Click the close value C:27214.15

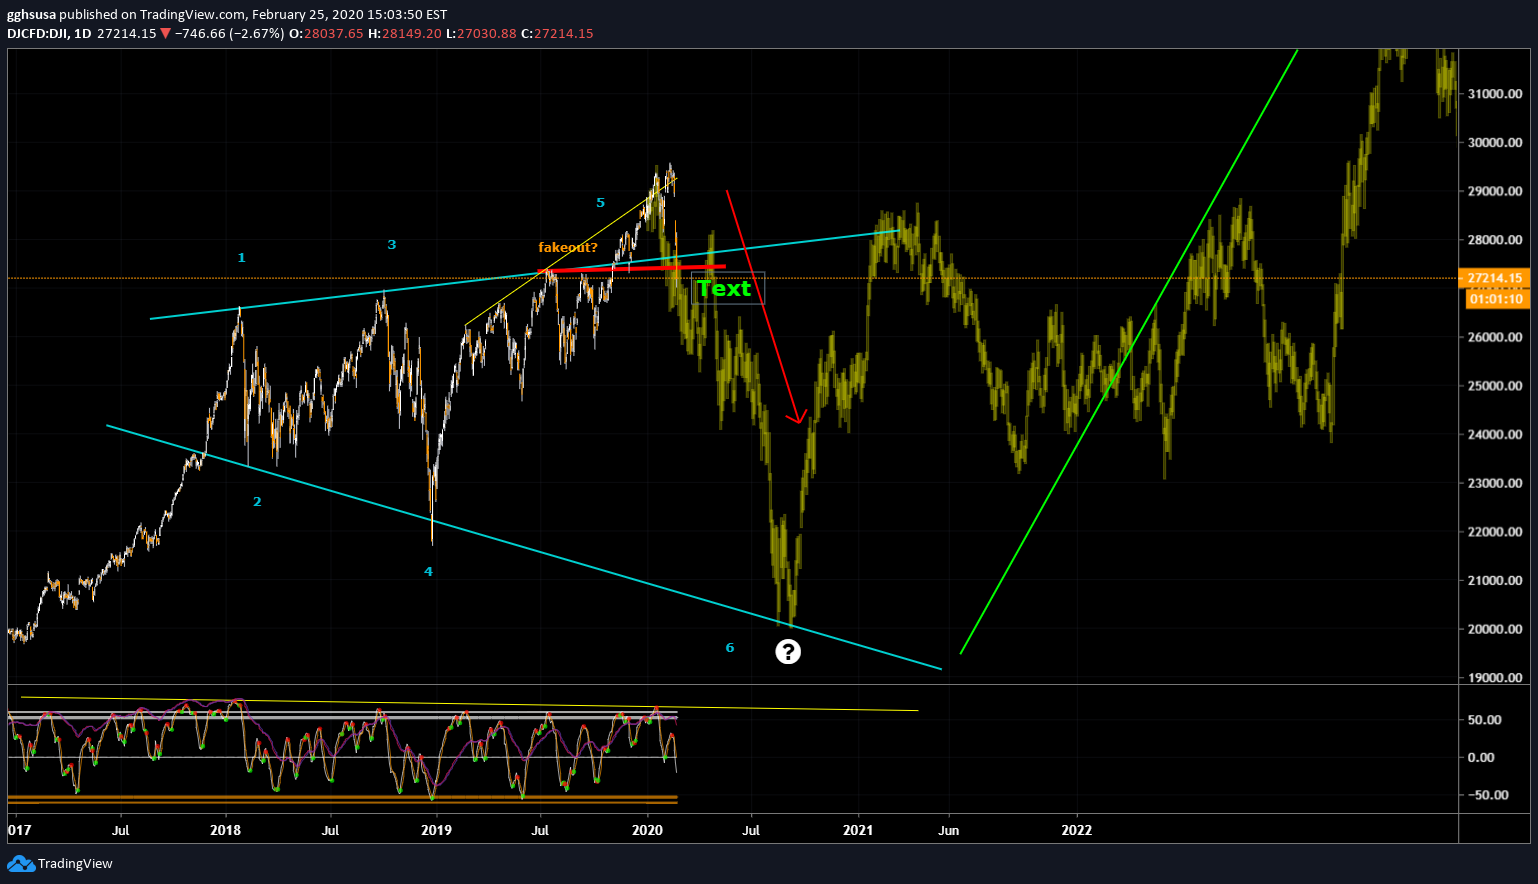click(x=557, y=33)
